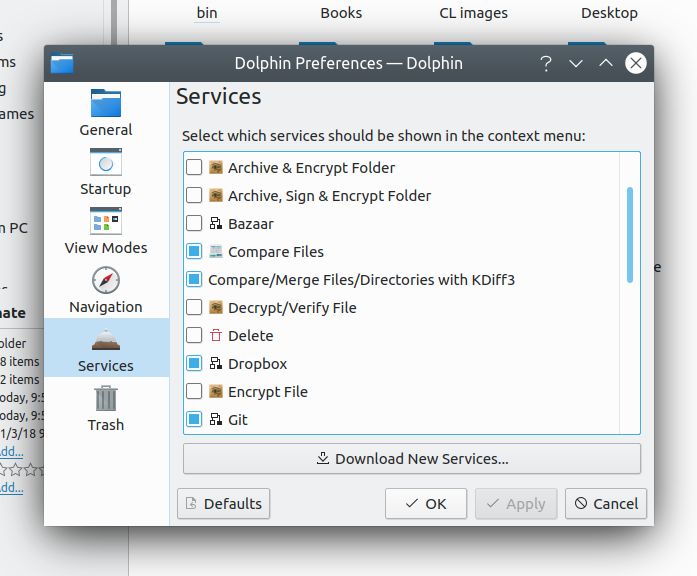Click 'Compare/Merge Files/Directories with KDiff3' text

tap(361, 280)
